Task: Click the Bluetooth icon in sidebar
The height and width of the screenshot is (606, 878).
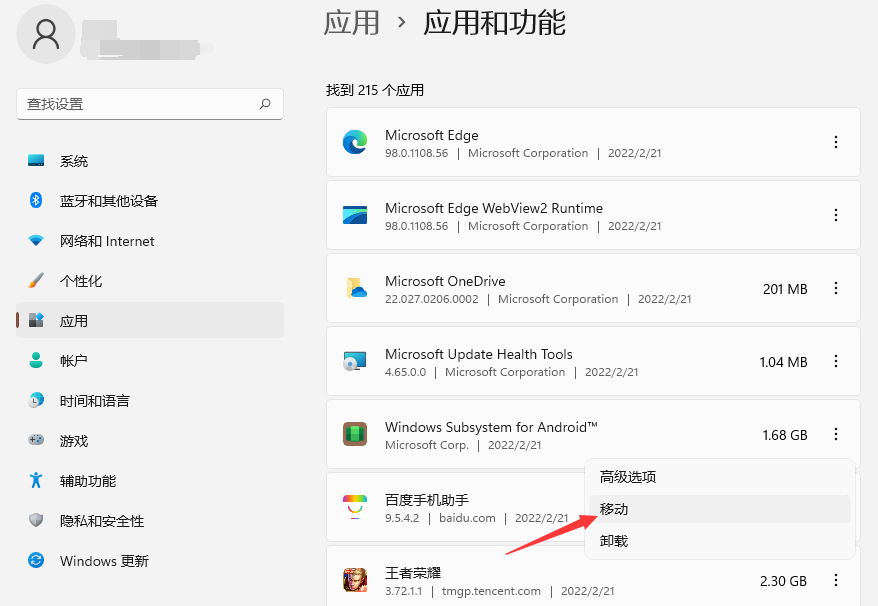Action: click(36, 200)
